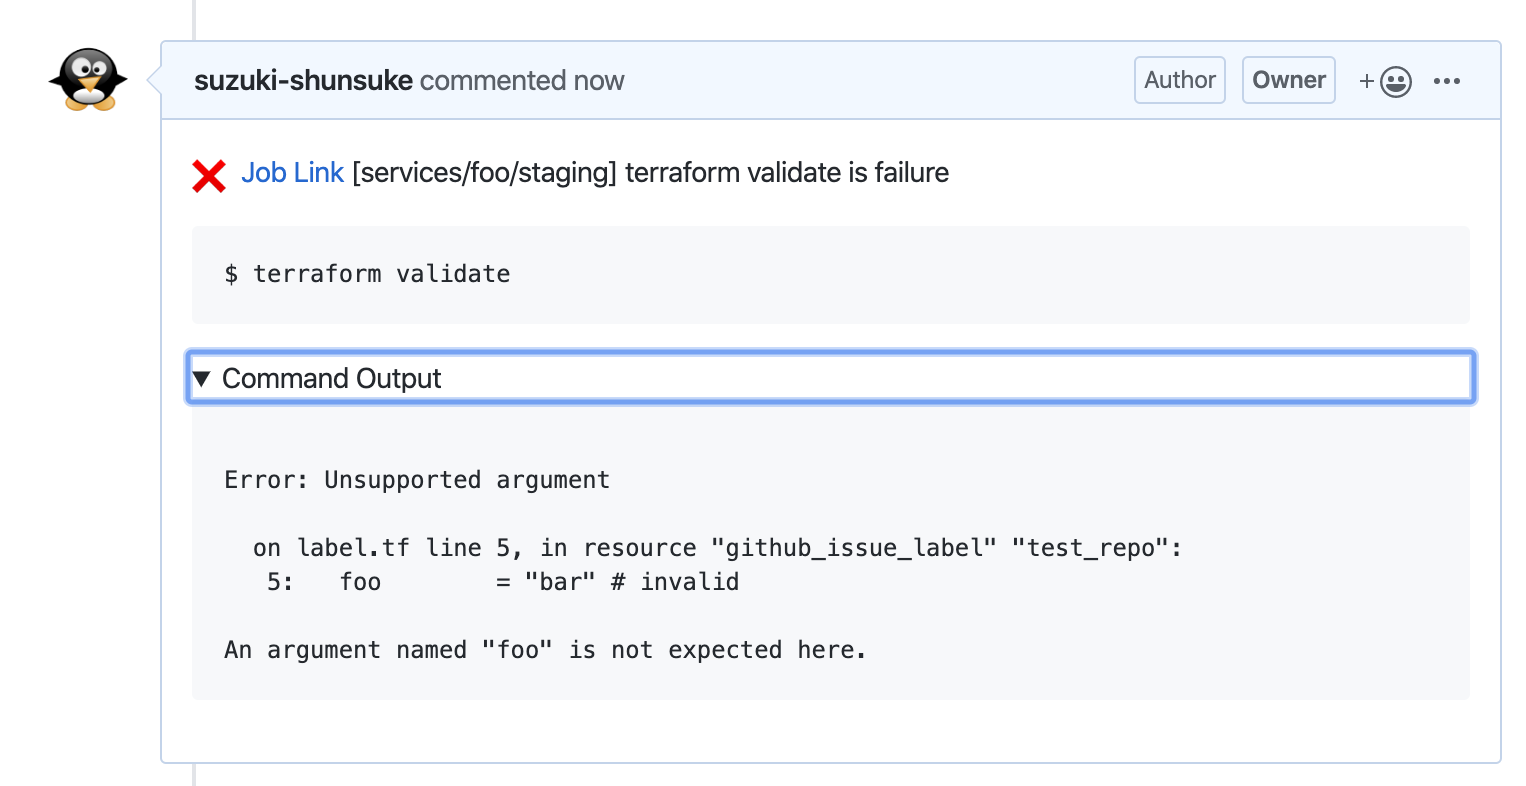Screen dimensions: 1526x786
Task: Click the Owner badge
Action: pyautogui.click(x=1288, y=80)
